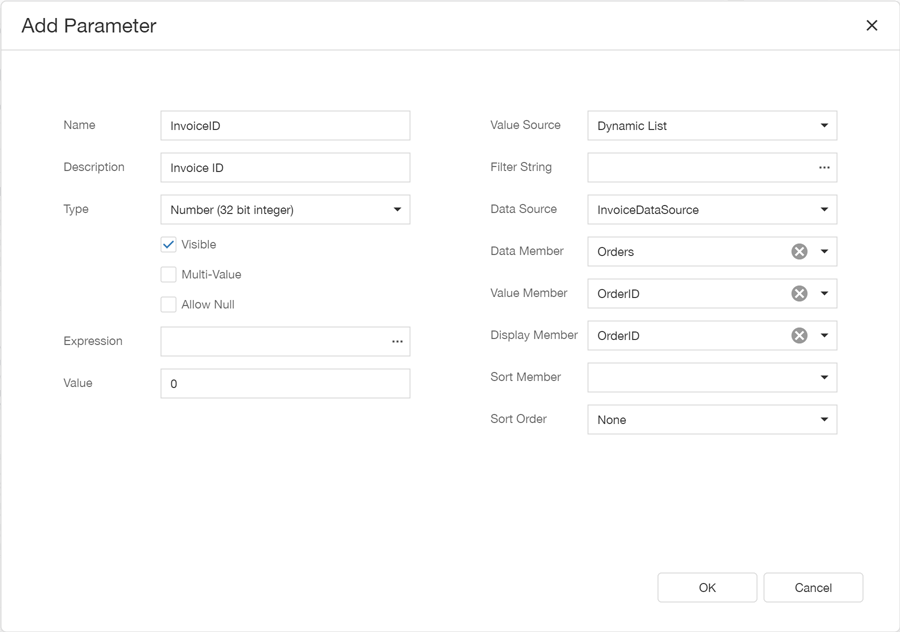900x632 pixels.
Task: Click the Sort Order dropdown arrow
Action: (x=824, y=419)
